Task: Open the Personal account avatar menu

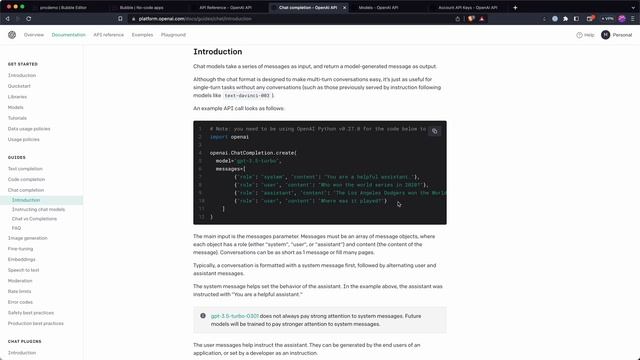Action: [x=605, y=35]
